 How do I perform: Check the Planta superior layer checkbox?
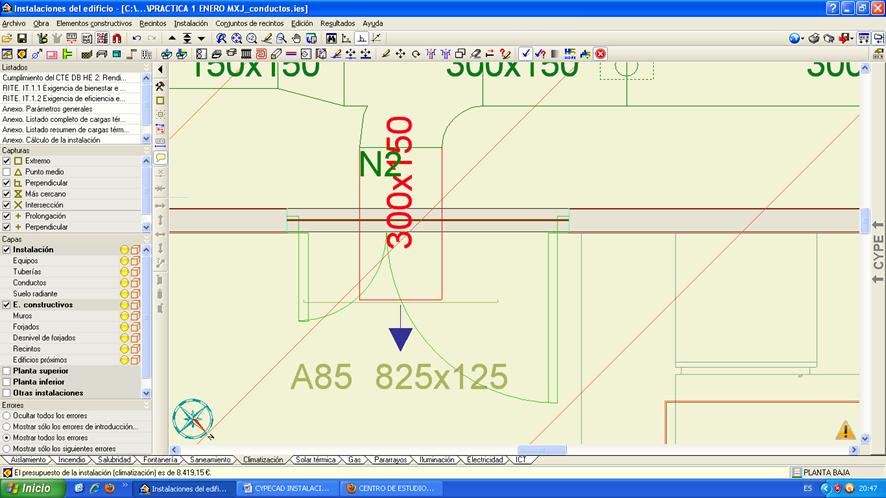7,371
